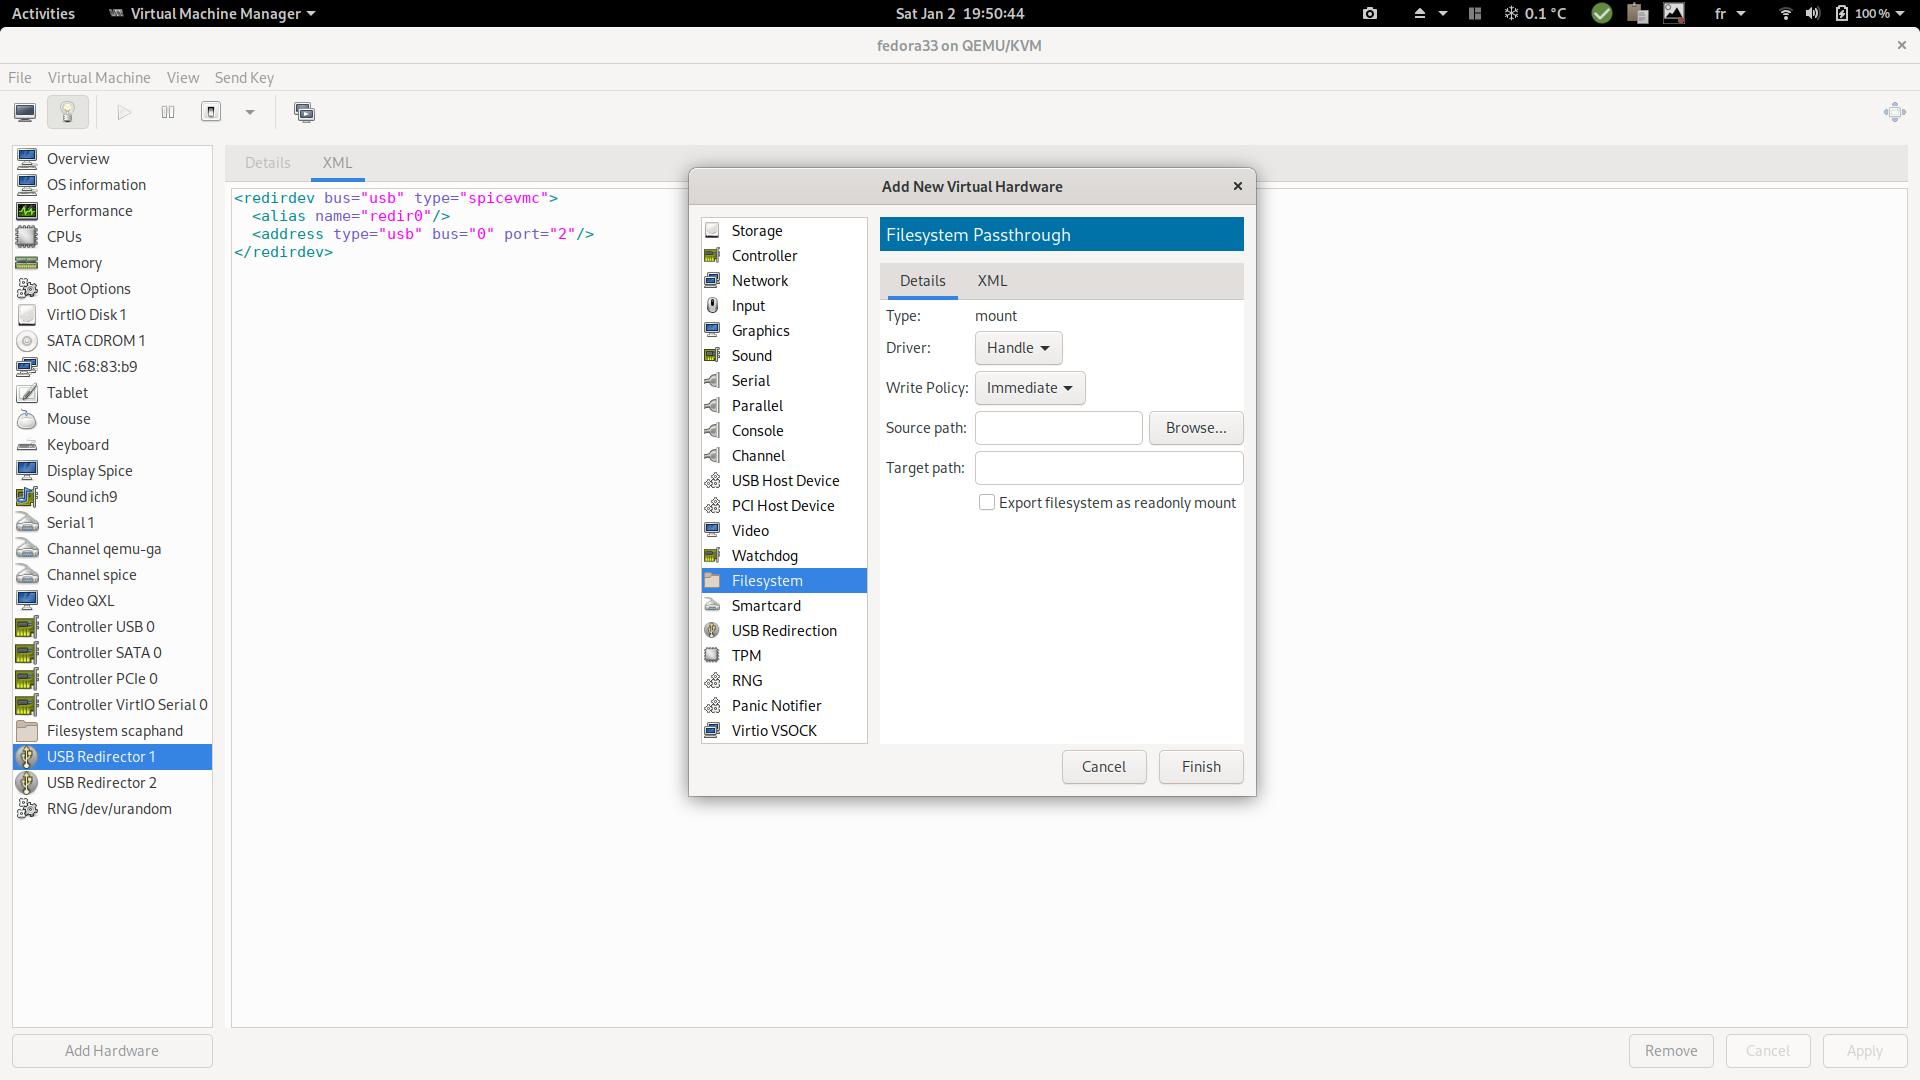
Task: Click the Target path input field
Action: [1109, 467]
